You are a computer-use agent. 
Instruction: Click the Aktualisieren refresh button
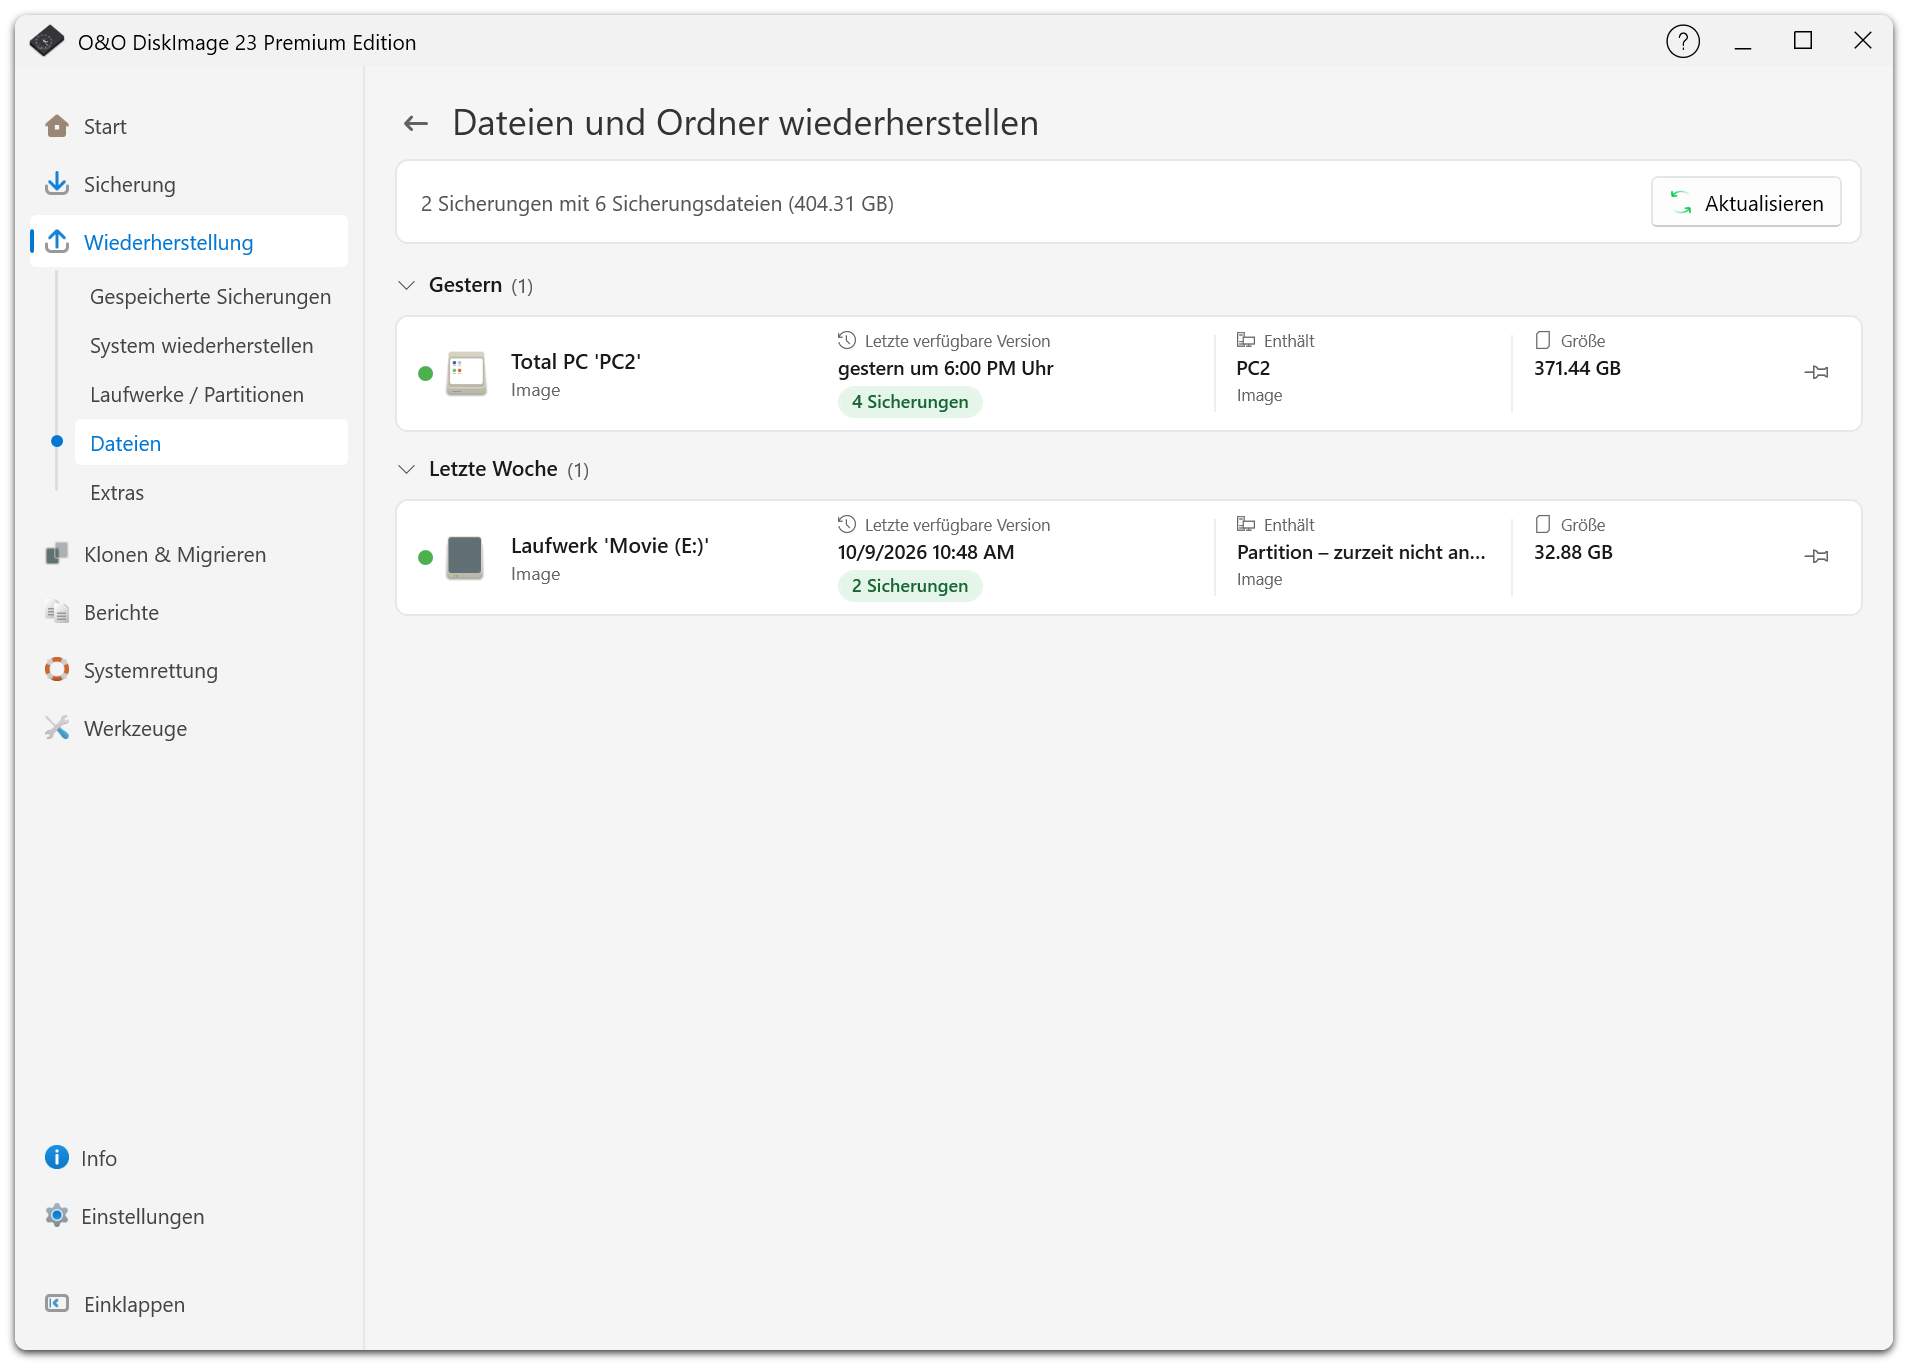click(x=1745, y=203)
